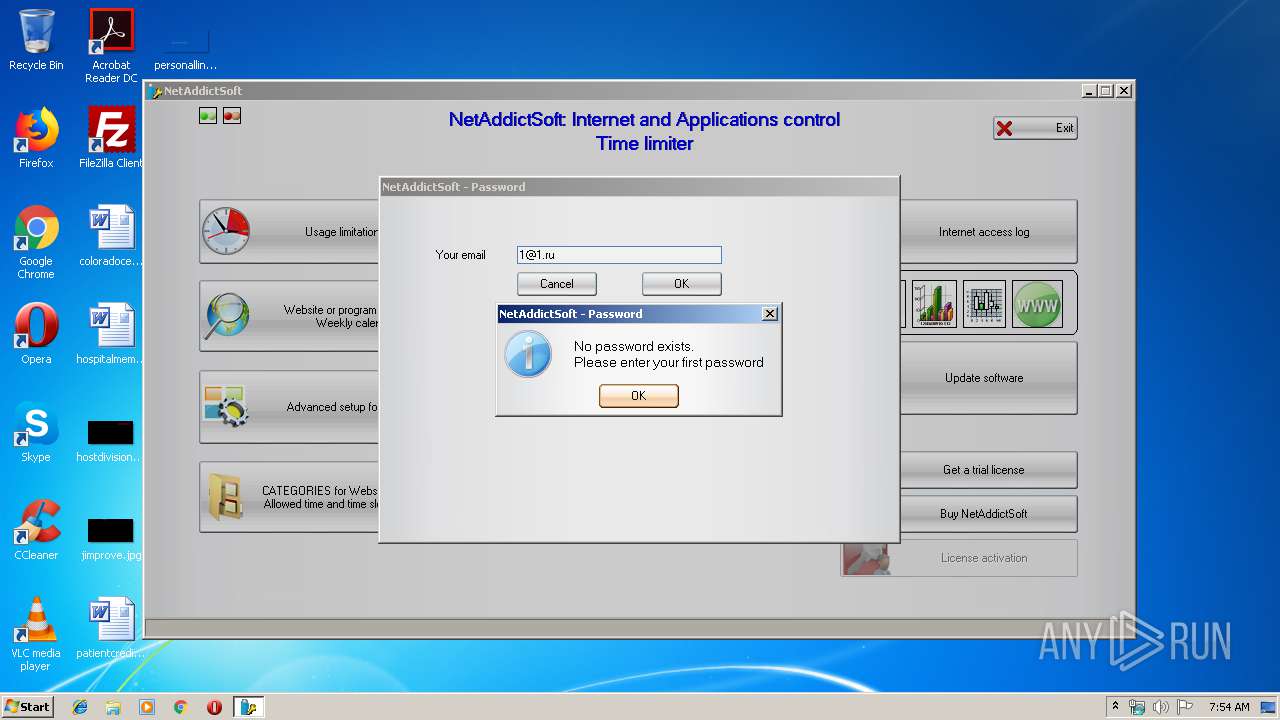Open VLC media player shortcut
Viewport: 1280px width, 720px height.
click(36, 634)
